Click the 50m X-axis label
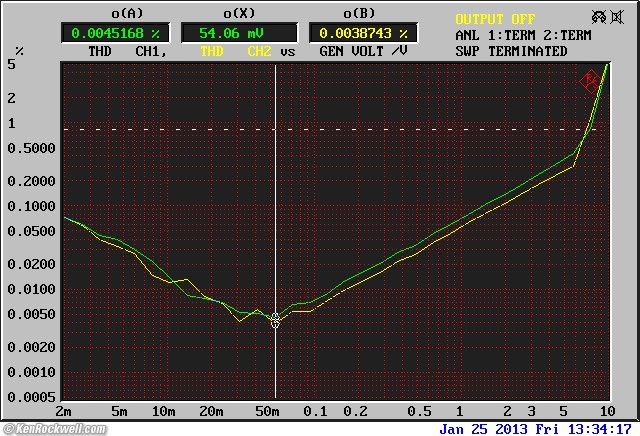Image resolution: width=640 pixels, height=436 pixels. pos(267,411)
